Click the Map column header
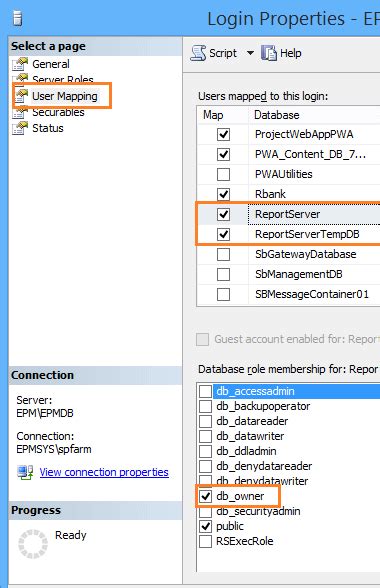Screen dimensions: 380x588 pyautogui.click(x=213, y=115)
